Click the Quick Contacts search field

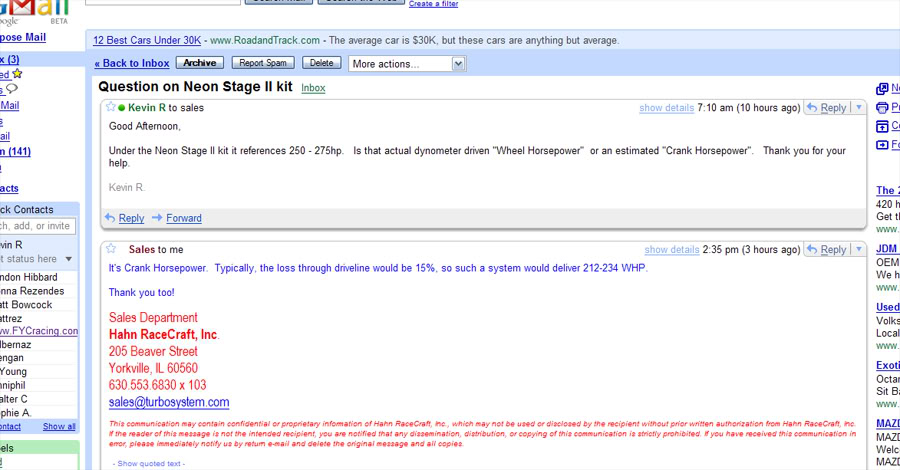point(38,226)
